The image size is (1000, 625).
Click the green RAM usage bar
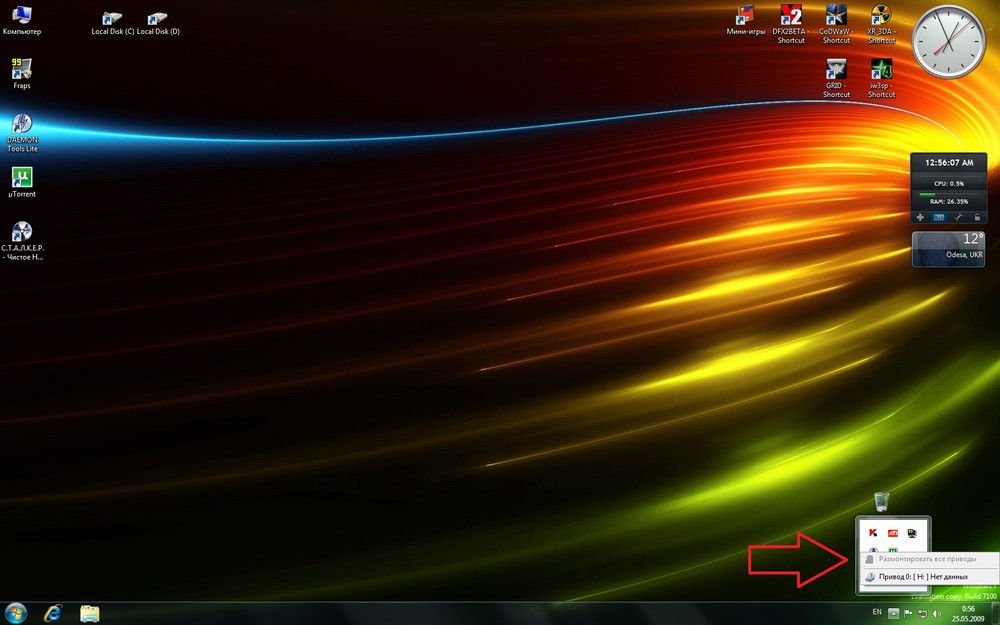[x=927, y=194]
